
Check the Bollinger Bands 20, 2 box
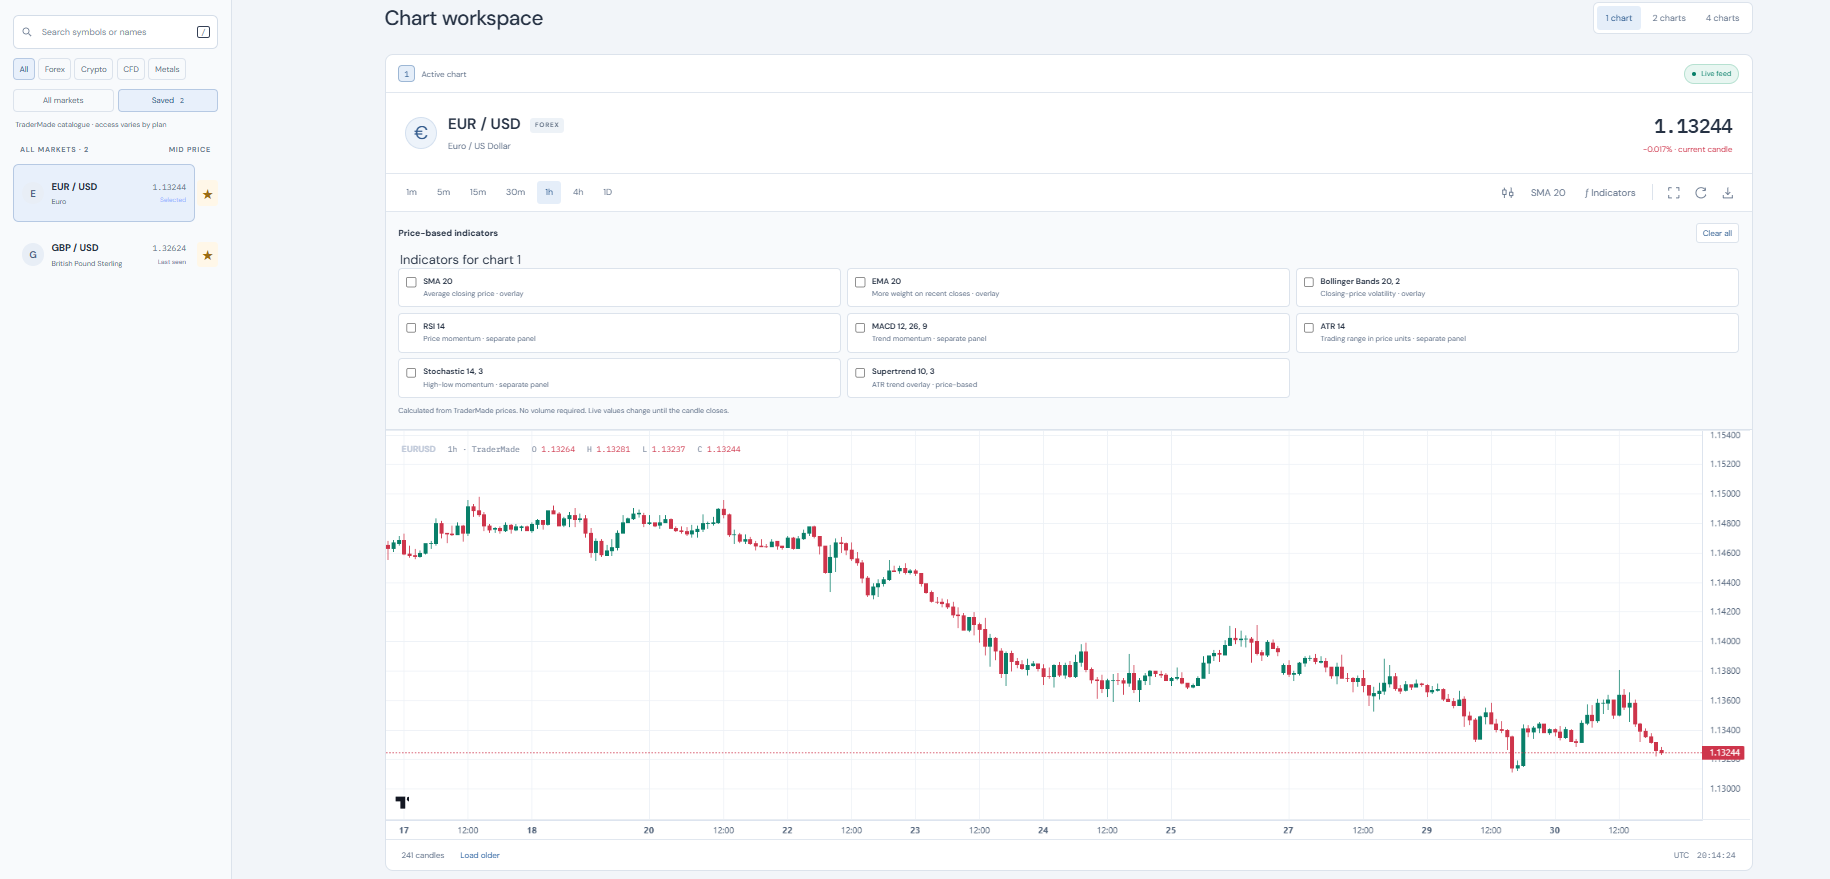coord(1309,282)
